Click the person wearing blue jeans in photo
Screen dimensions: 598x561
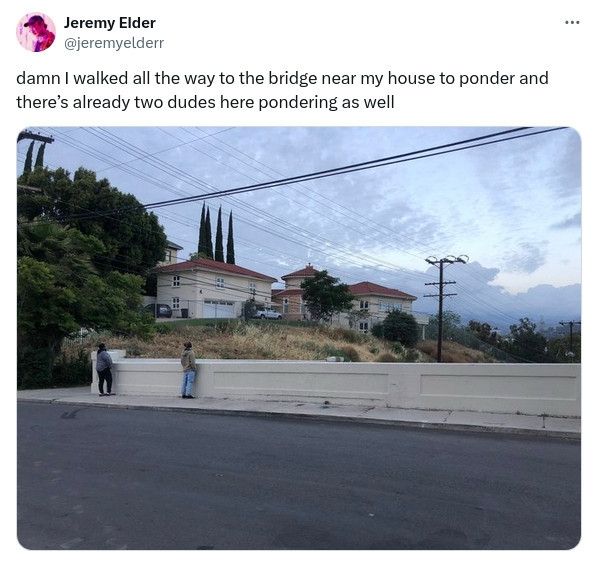point(188,370)
